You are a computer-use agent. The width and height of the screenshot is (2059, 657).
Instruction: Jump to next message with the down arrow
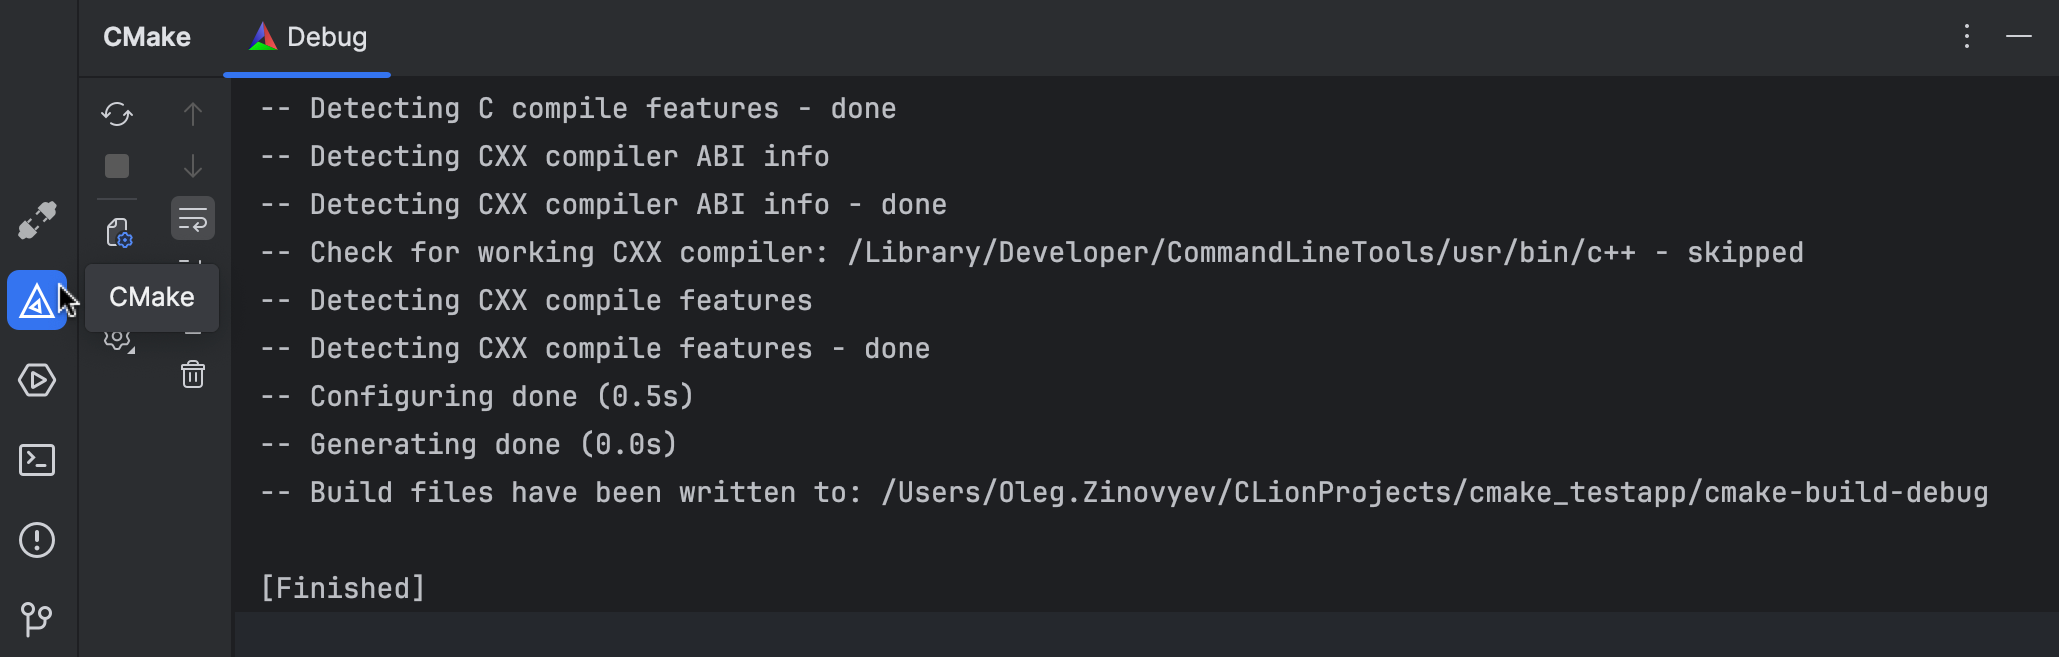click(192, 166)
